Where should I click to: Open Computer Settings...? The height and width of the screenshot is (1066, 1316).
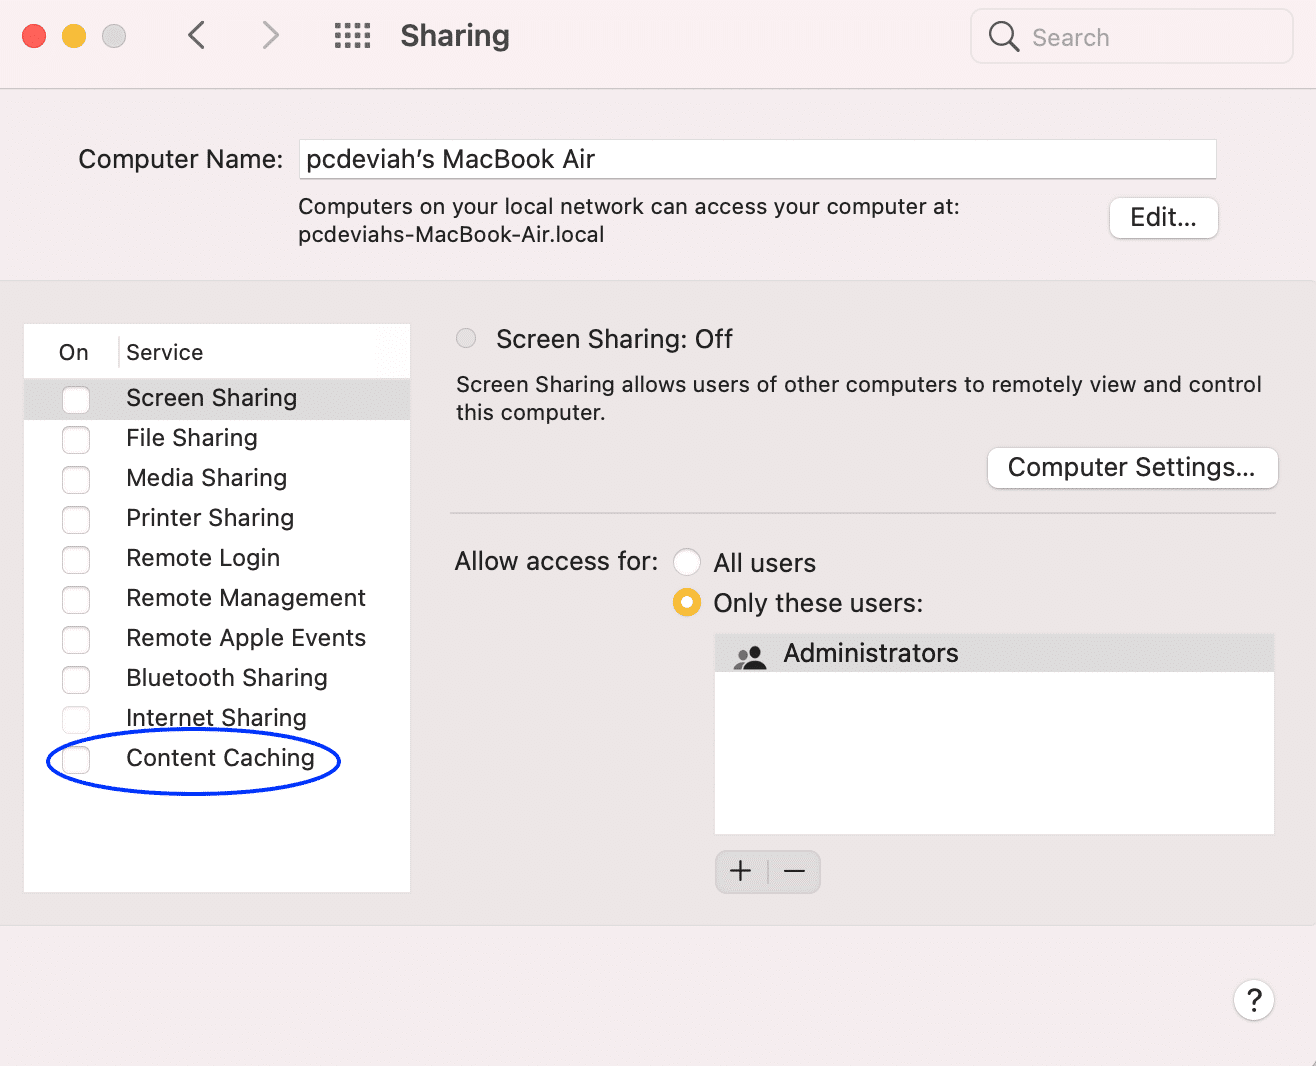pos(1131,467)
